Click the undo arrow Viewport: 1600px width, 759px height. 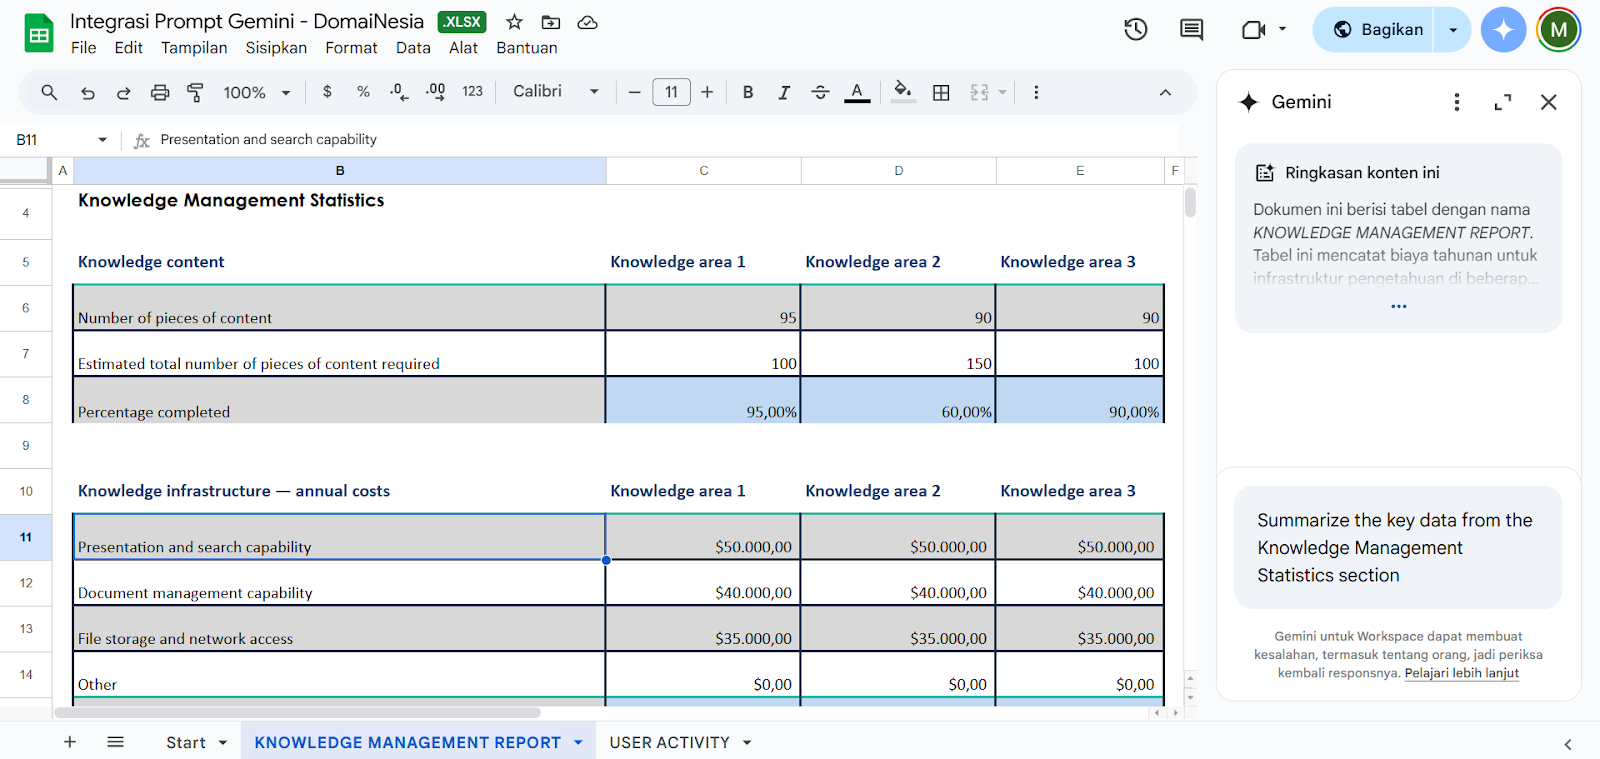tap(88, 93)
